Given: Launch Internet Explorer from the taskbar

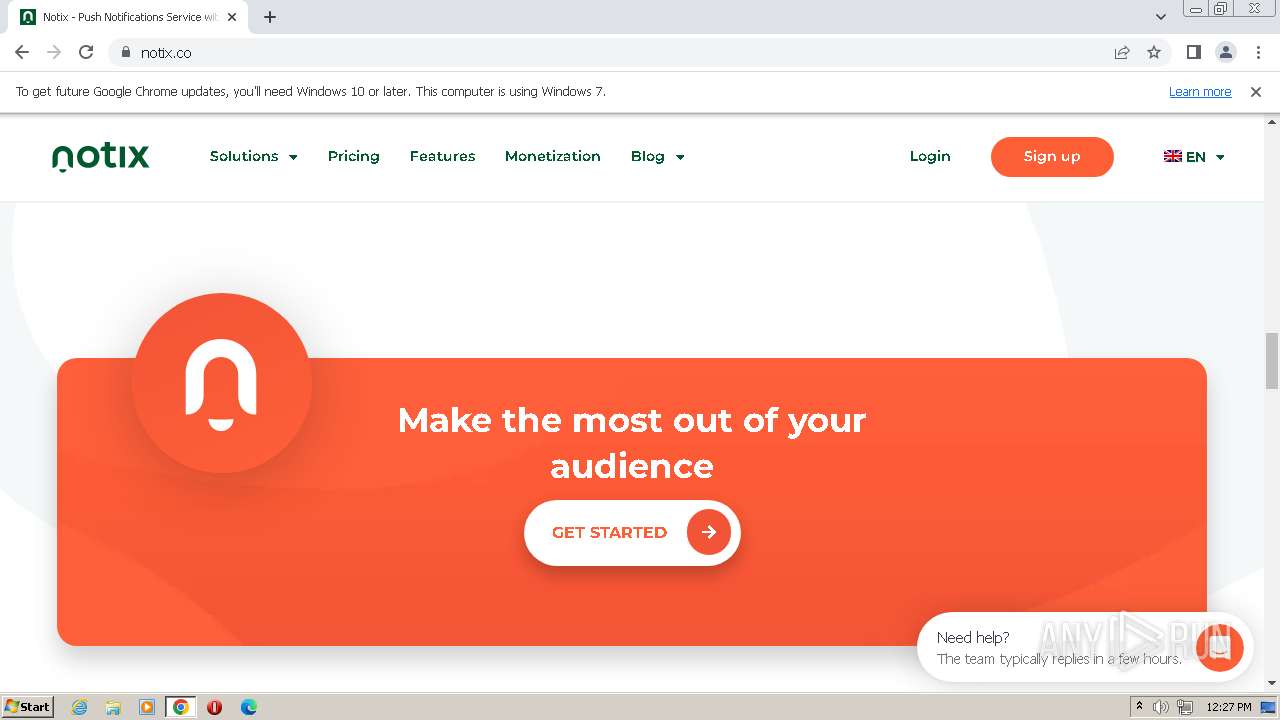Looking at the screenshot, I should [80, 707].
